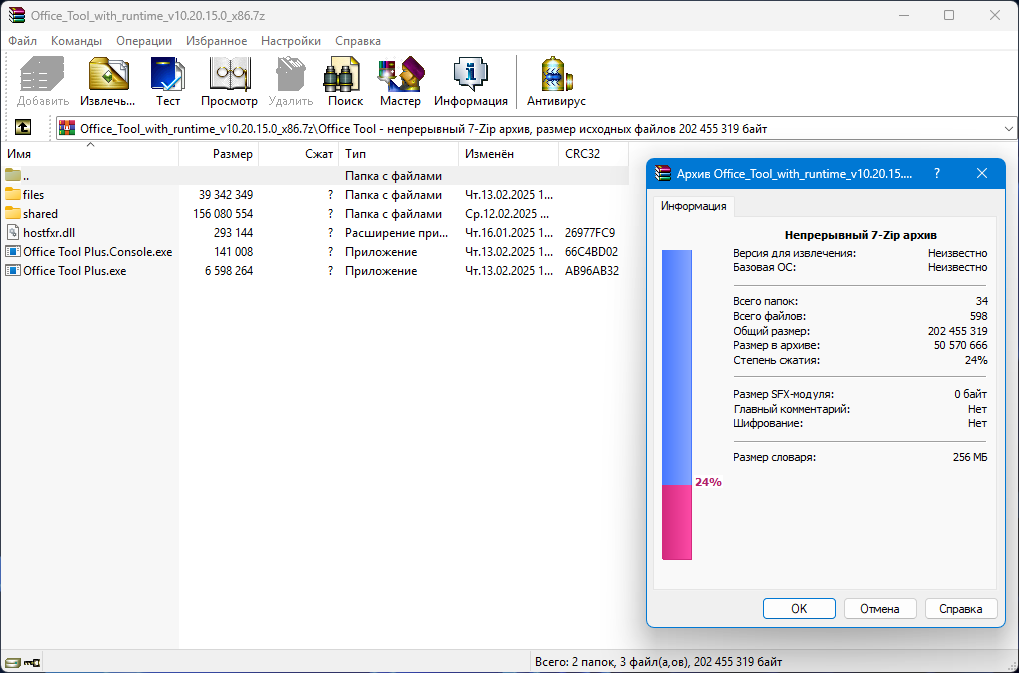The width and height of the screenshot is (1019, 673).
Task: Click the CRC32 value AB96AB32
Action: 592,270
